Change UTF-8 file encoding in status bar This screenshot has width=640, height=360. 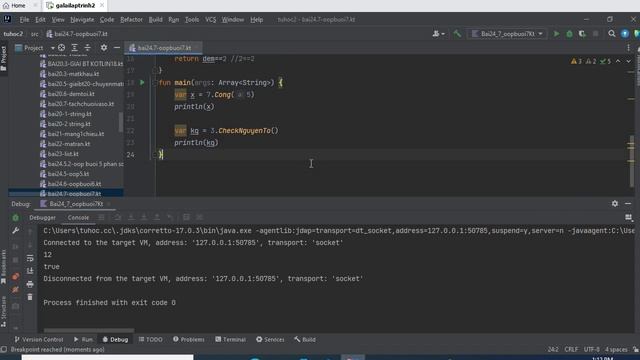(591, 349)
